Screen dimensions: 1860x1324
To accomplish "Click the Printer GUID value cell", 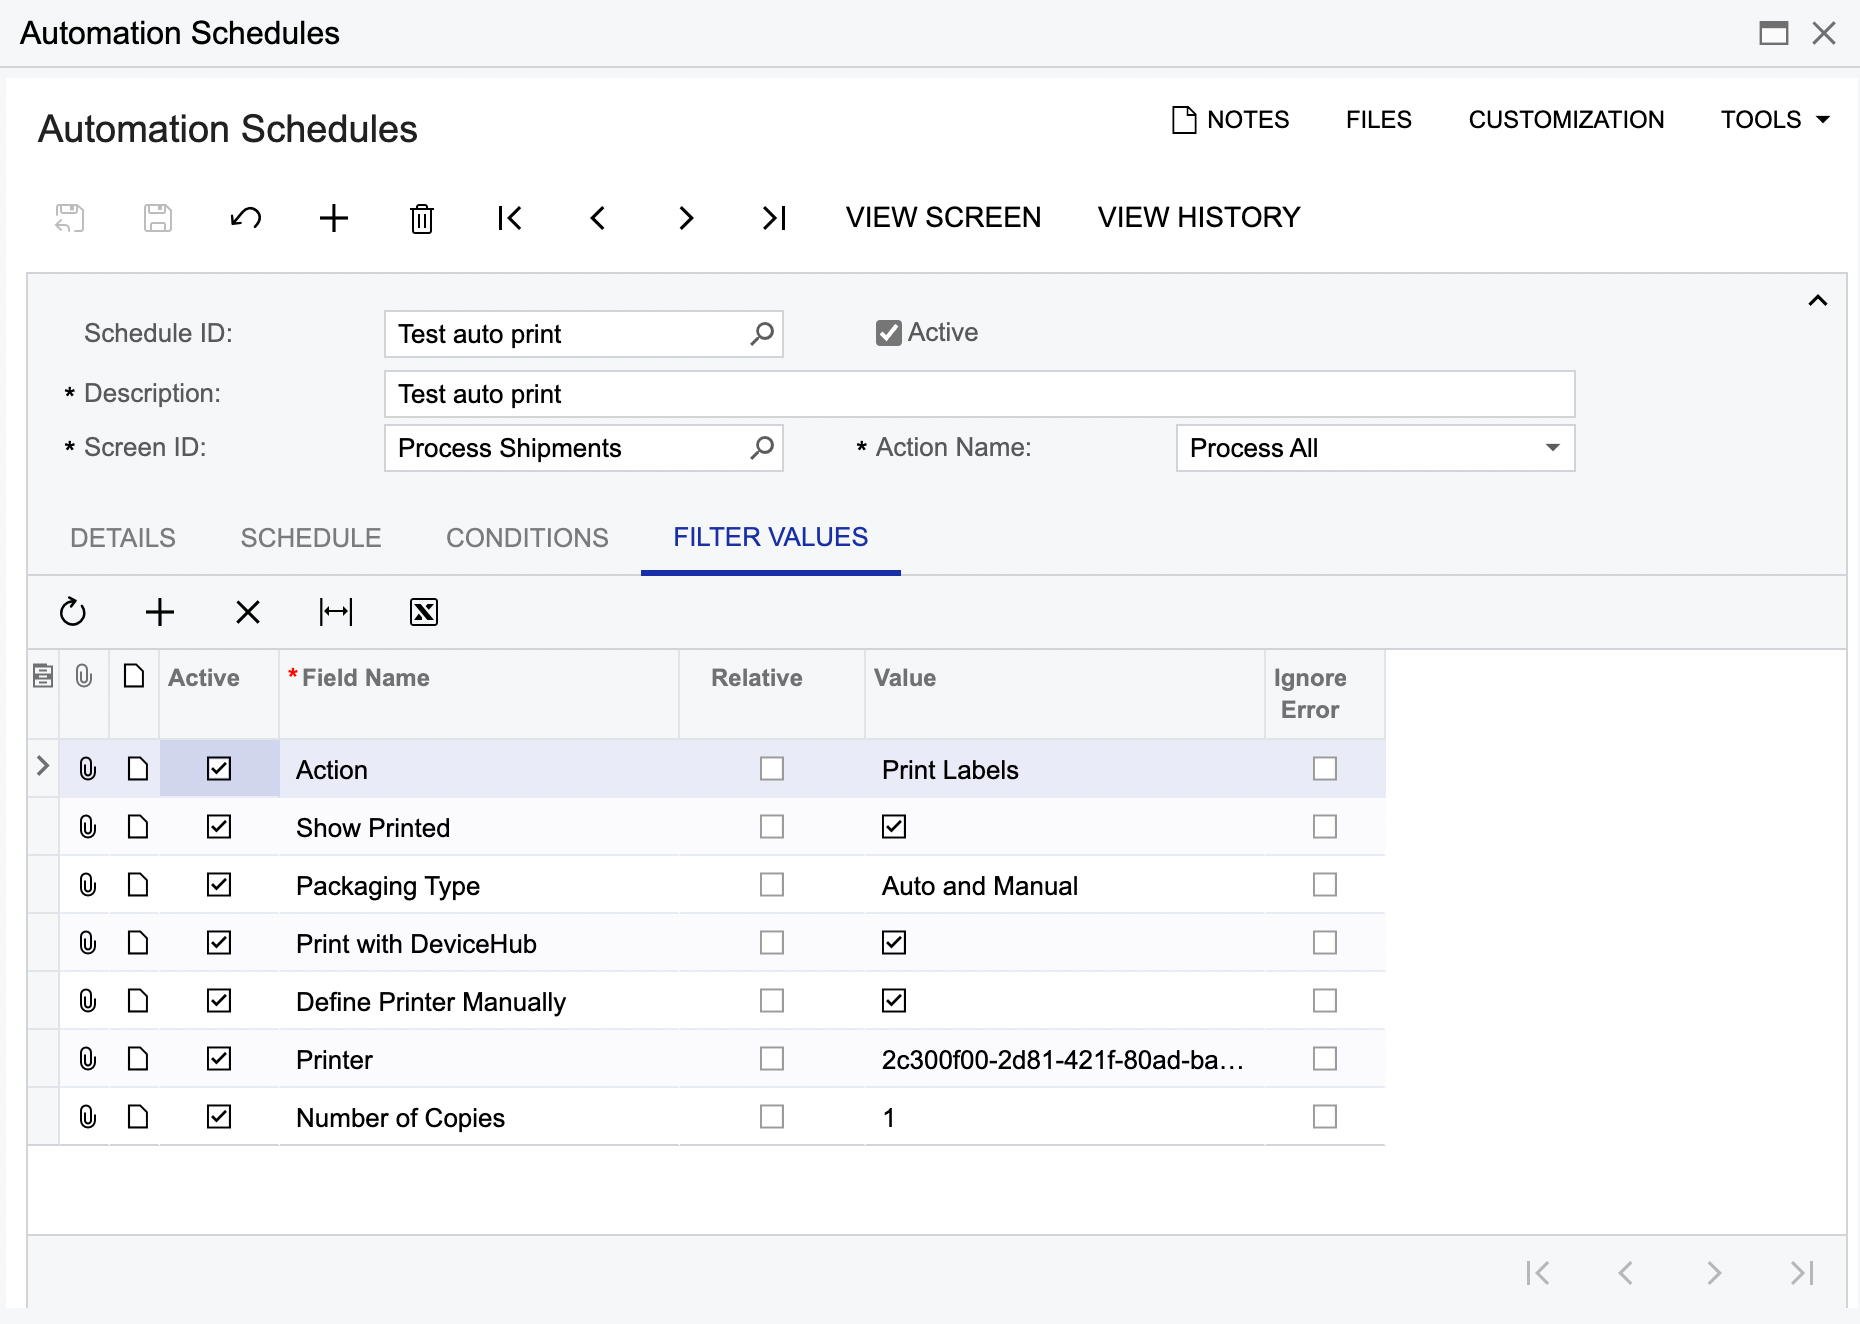I will tap(1064, 1058).
